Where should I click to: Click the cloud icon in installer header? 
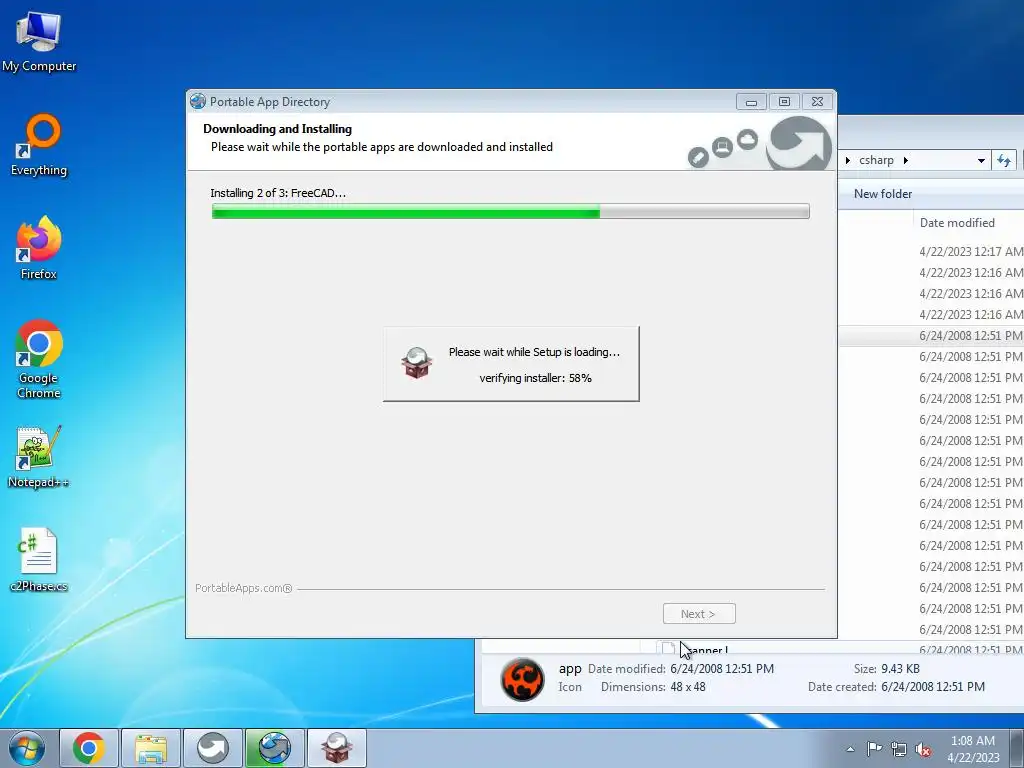coord(747,139)
